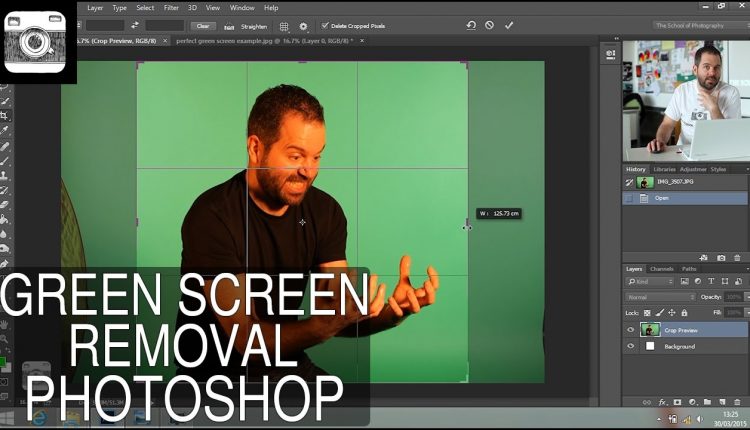Click the Straighten level icon

pyautogui.click(x=229, y=27)
